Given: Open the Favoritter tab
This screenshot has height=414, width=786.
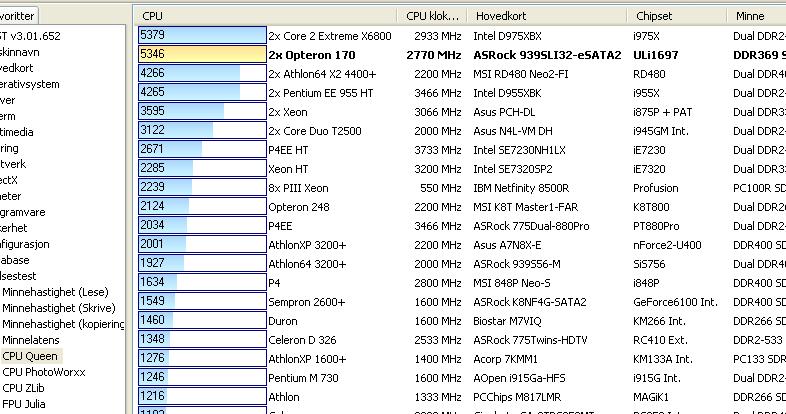Looking at the screenshot, I should click(19, 16).
